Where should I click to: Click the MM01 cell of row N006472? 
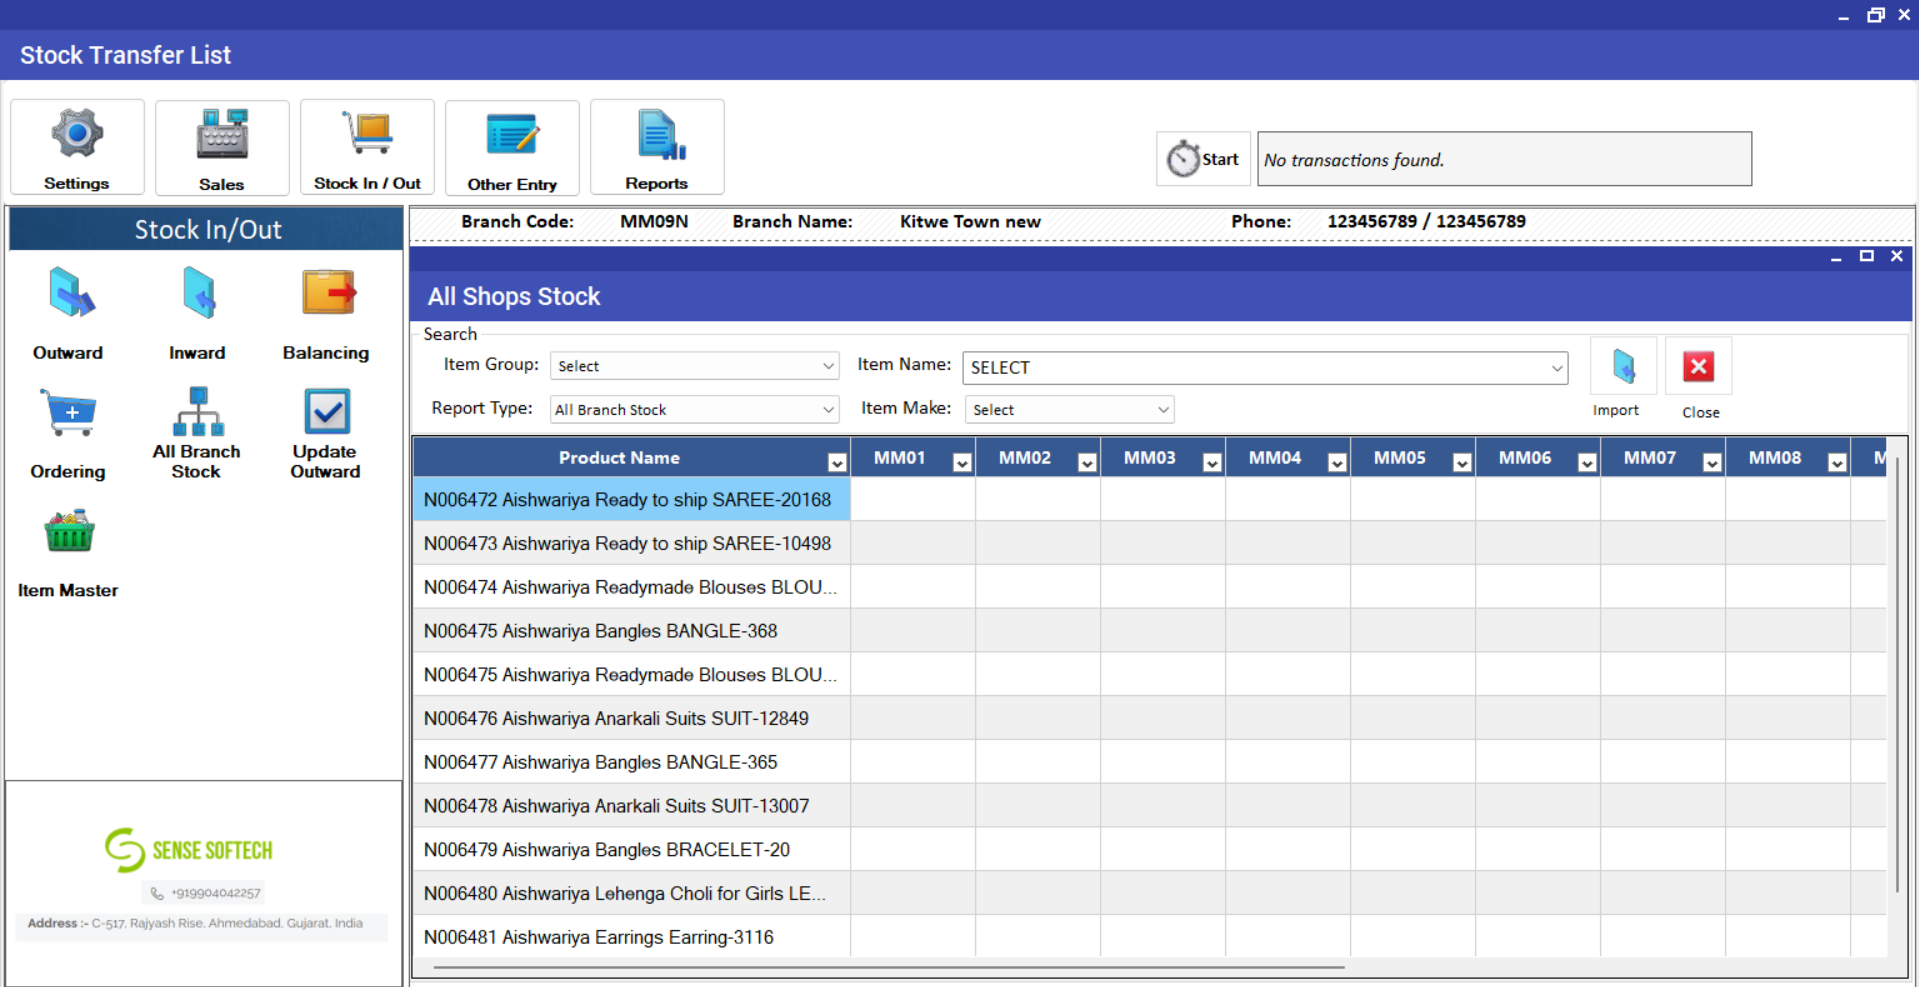(x=913, y=499)
